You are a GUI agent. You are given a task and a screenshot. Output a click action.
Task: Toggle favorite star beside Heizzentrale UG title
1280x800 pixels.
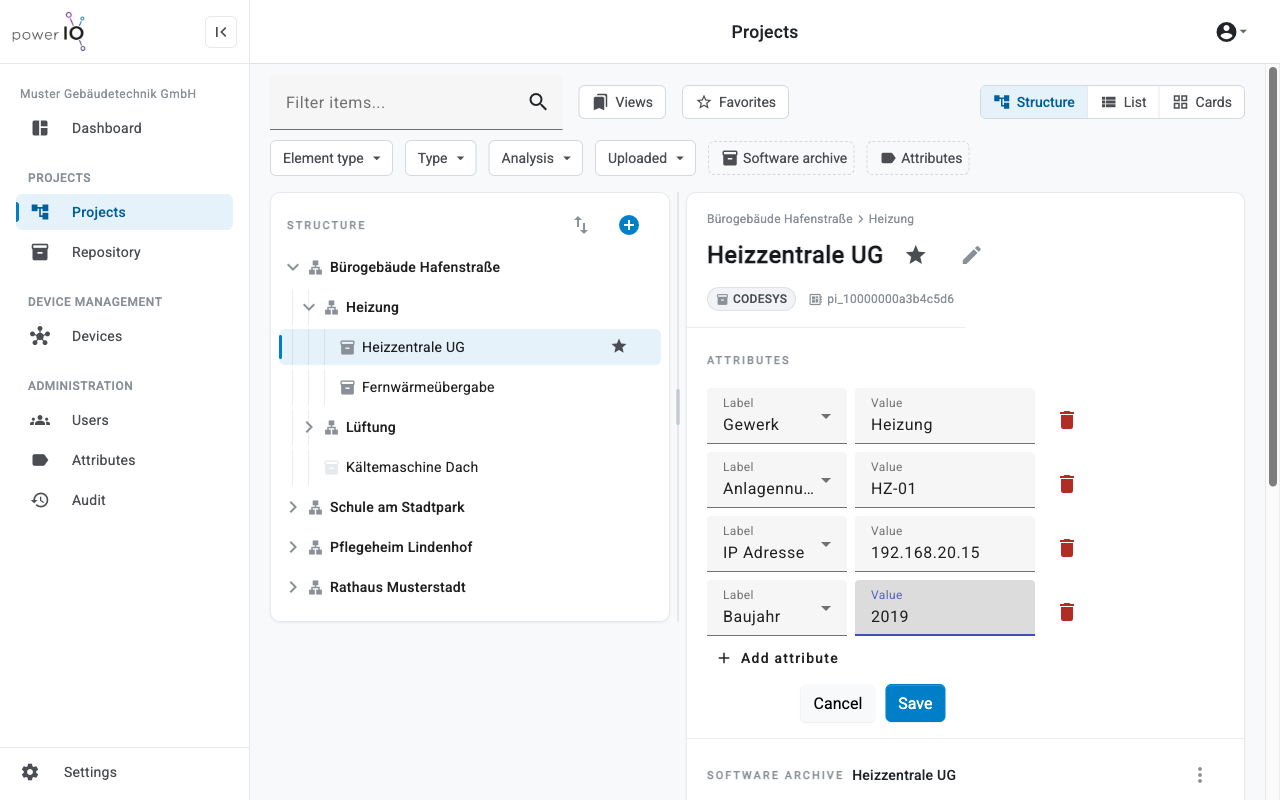916,255
